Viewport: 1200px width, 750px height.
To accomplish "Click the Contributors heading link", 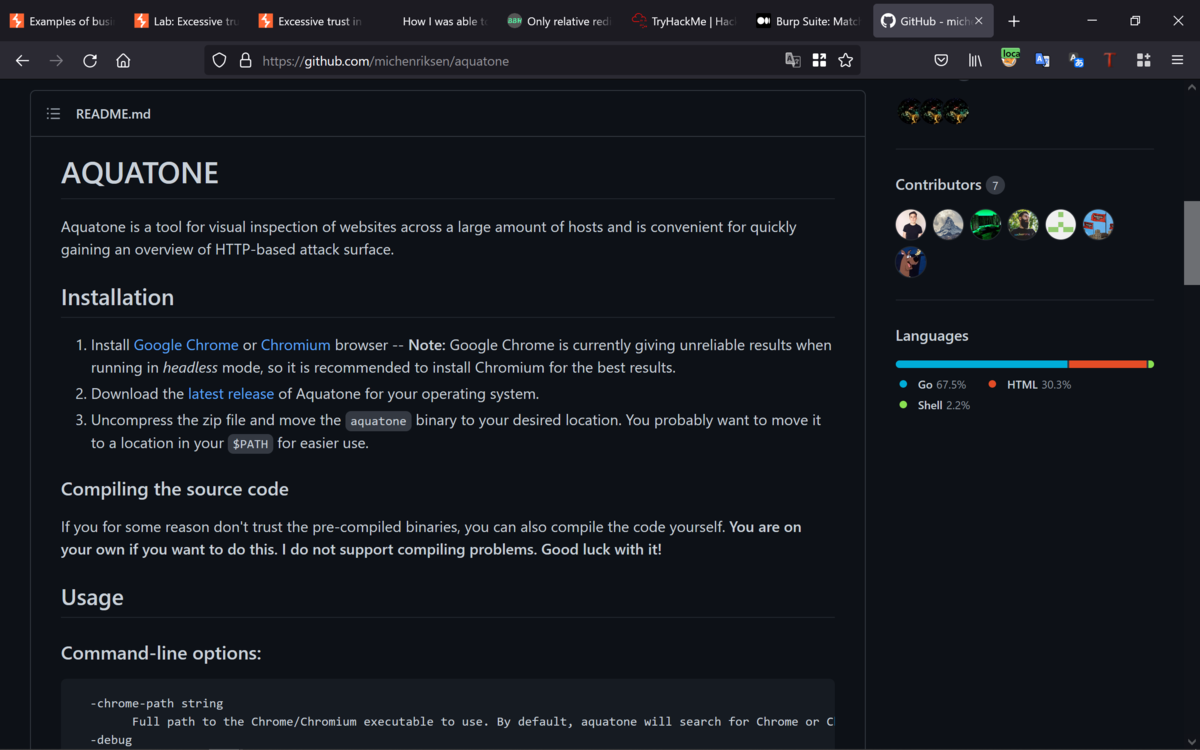I will [x=938, y=185].
